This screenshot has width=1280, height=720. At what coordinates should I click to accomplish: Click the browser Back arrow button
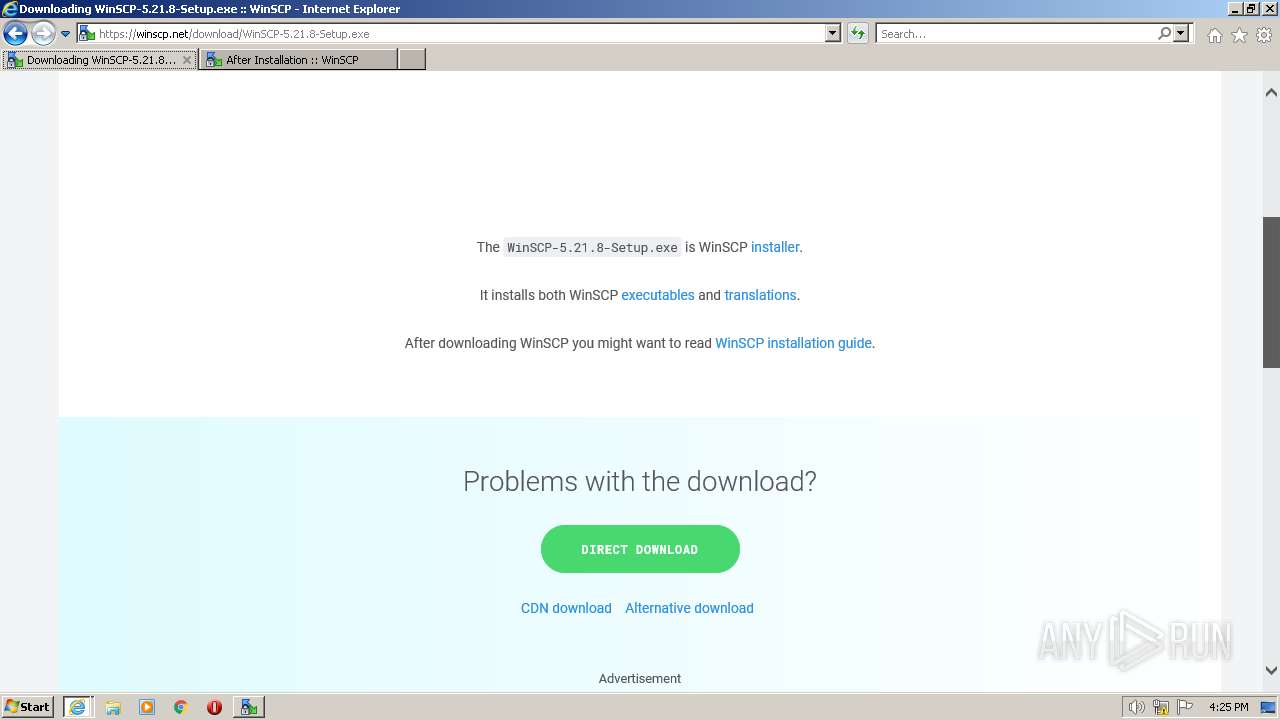point(15,34)
